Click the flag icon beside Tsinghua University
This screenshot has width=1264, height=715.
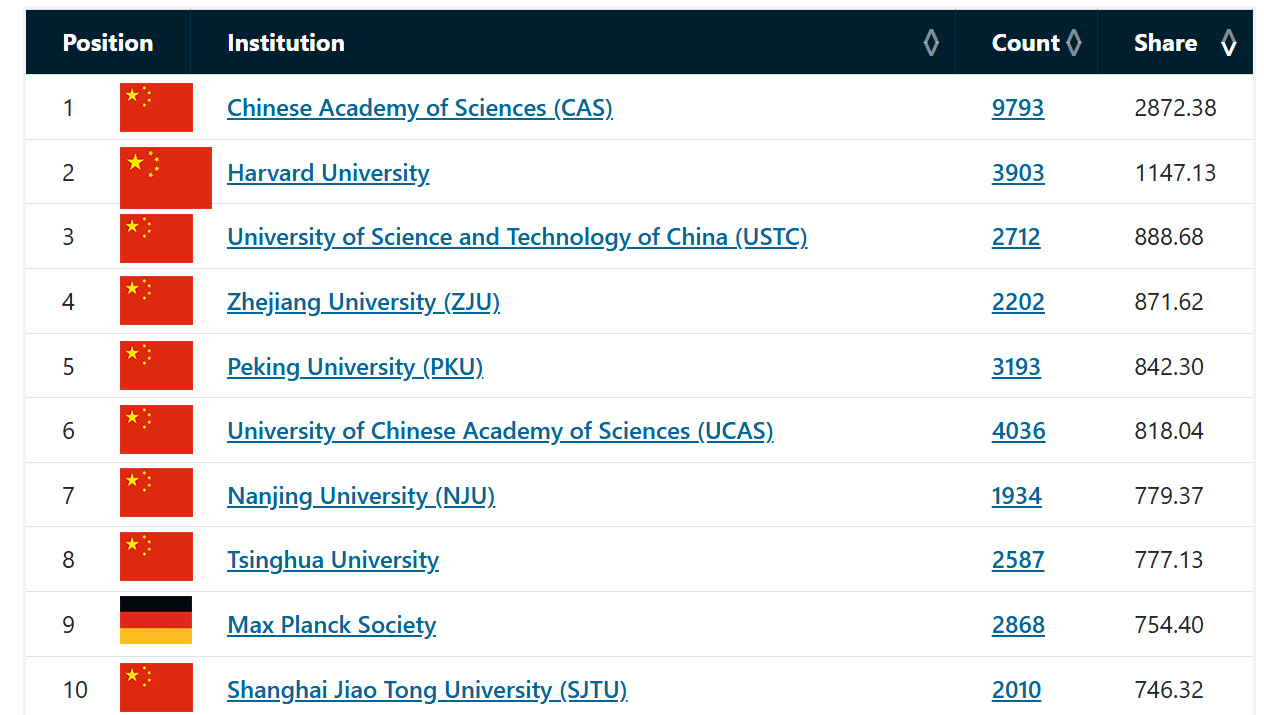tap(156, 557)
